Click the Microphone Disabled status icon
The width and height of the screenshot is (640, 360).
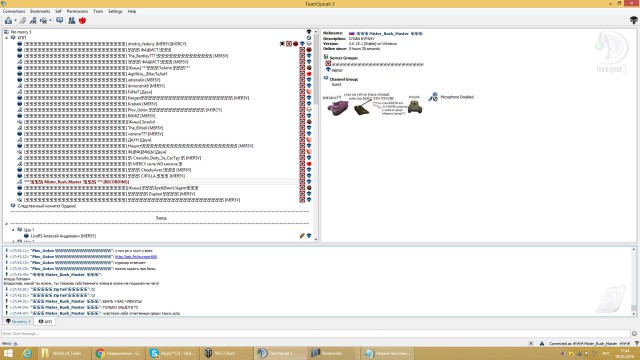(433, 97)
